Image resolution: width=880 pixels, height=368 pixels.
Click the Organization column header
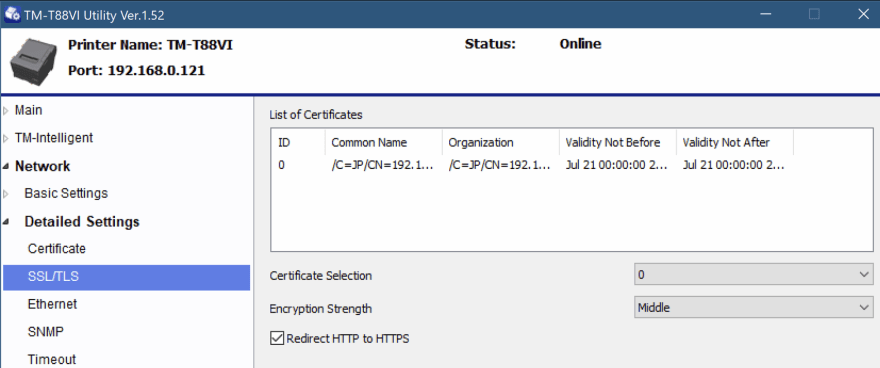point(501,142)
